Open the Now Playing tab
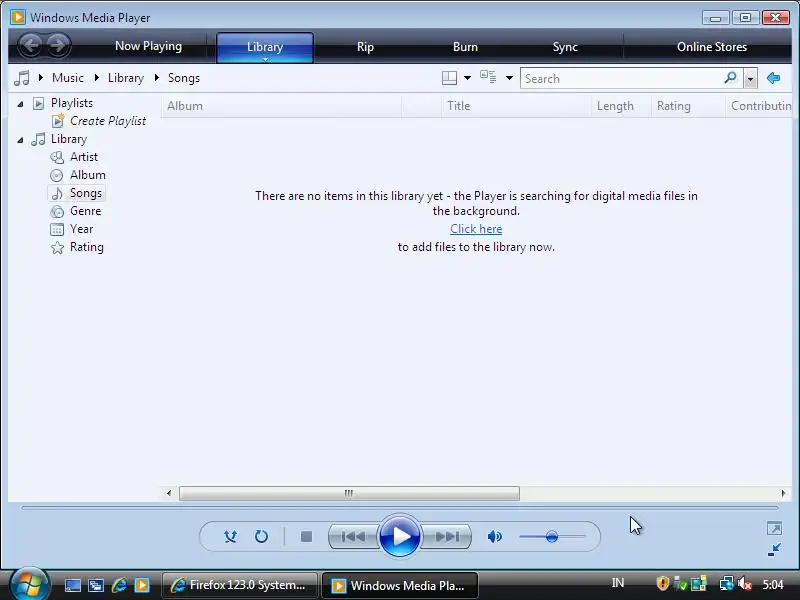This screenshot has height=600, width=800. 148,46
